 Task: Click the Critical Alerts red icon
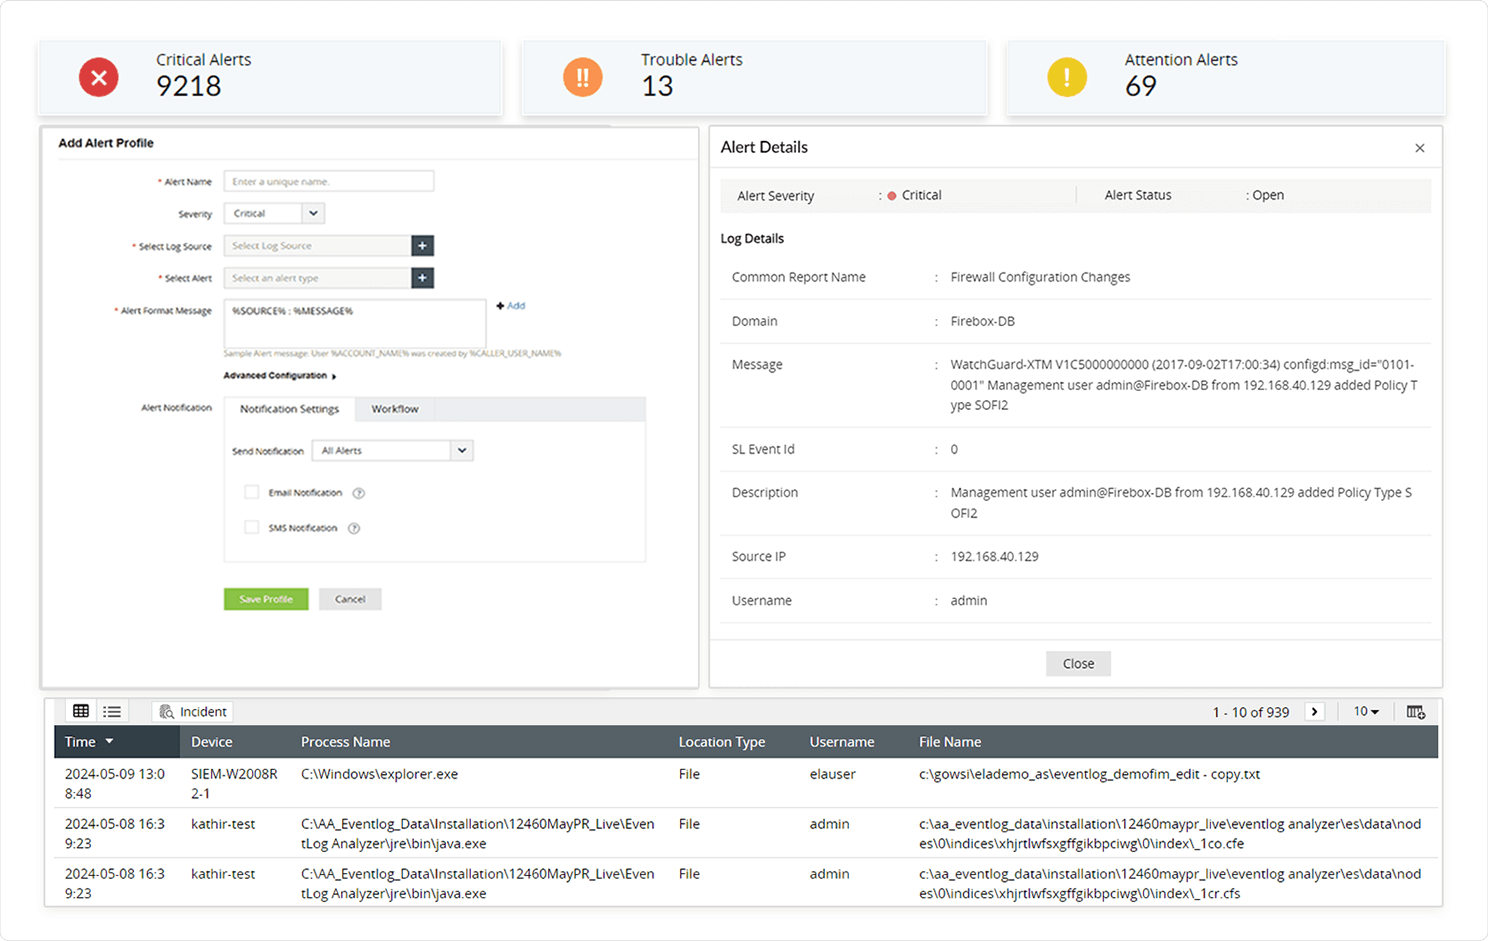(x=98, y=77)
